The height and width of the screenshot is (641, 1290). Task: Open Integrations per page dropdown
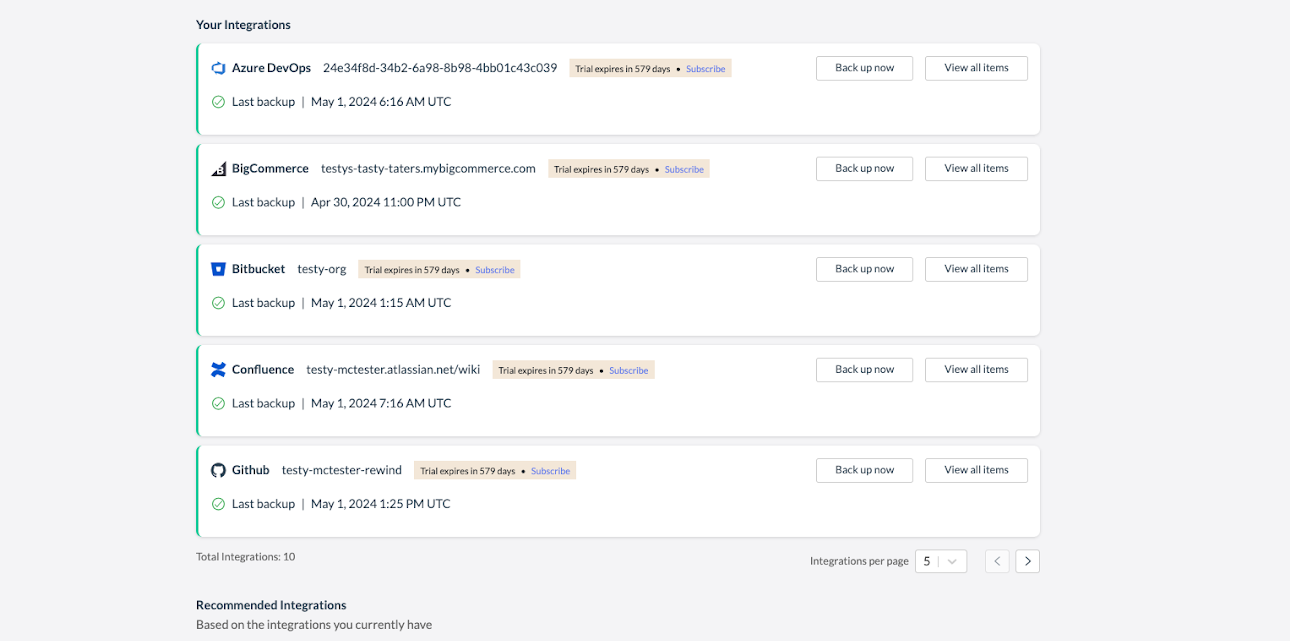(941, 561)
